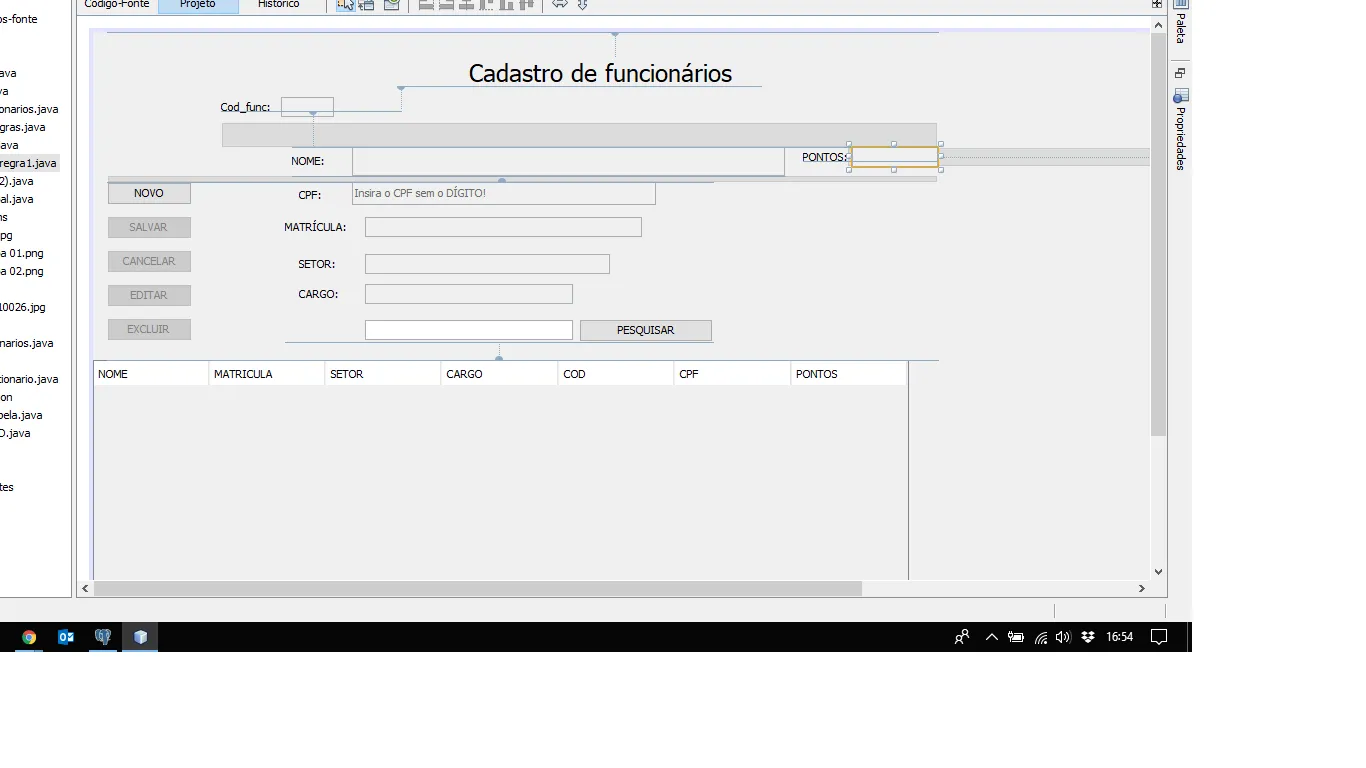
Task: Click the horizontal scrollbar right arrow
Action: pos(1142,589)
